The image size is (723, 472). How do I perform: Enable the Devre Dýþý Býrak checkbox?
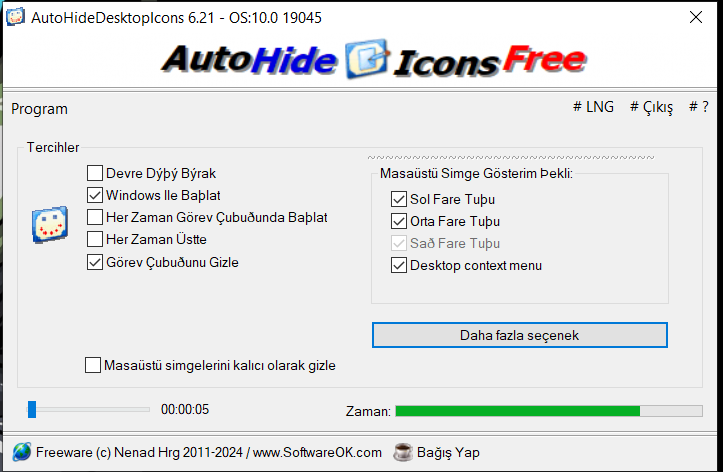point(95,173)
